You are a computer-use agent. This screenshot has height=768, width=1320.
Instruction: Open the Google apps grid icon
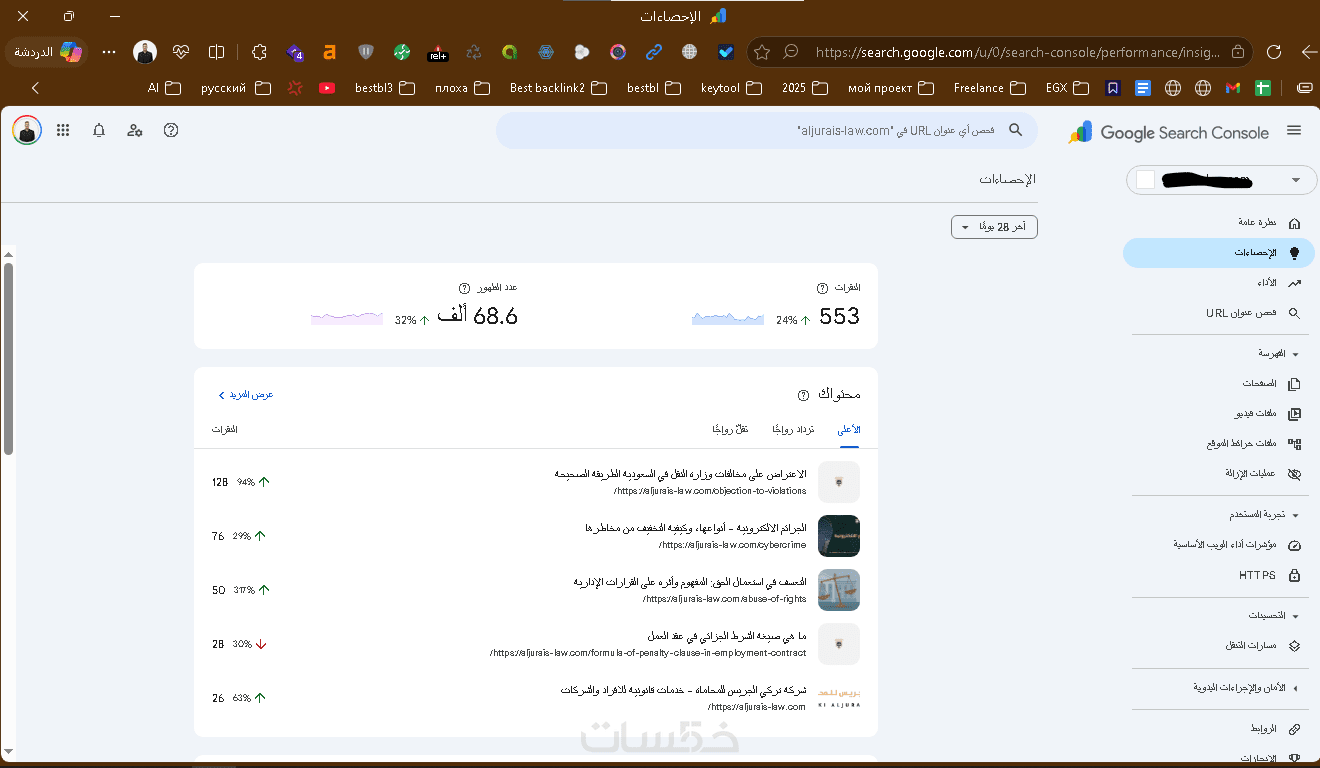coord(63,130)
